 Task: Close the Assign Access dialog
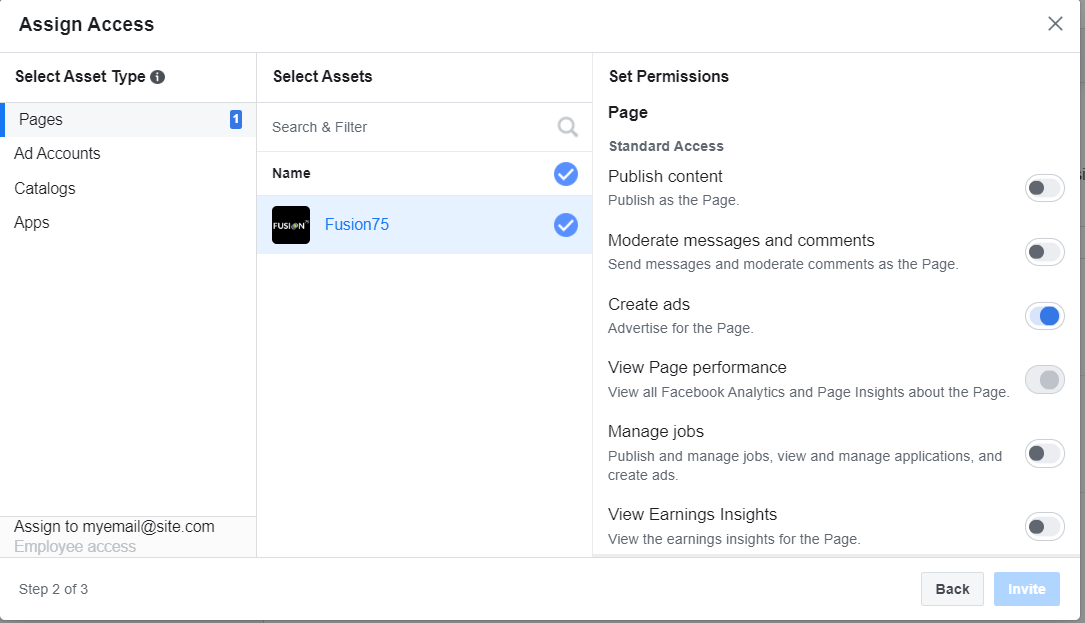click(x=1055, y=24)
